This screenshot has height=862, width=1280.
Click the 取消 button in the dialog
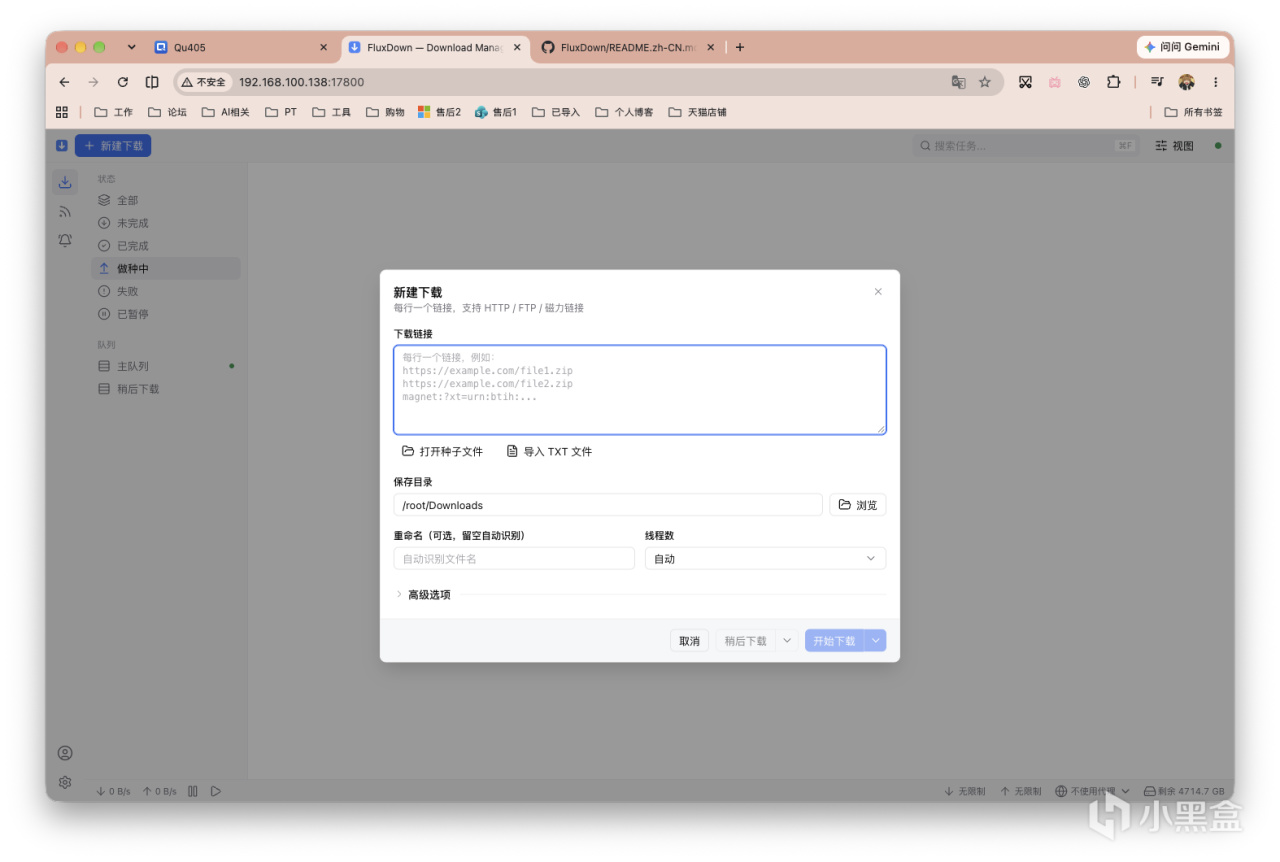coord(689,641)
